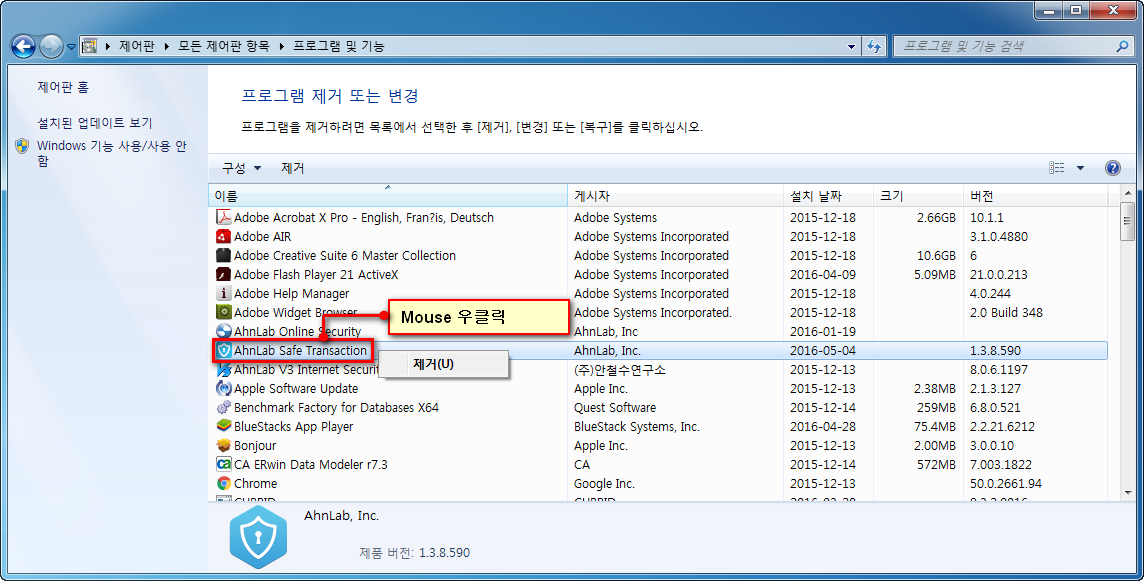
Task: Click size value 10.6GB
Action: tap(936, 255)
